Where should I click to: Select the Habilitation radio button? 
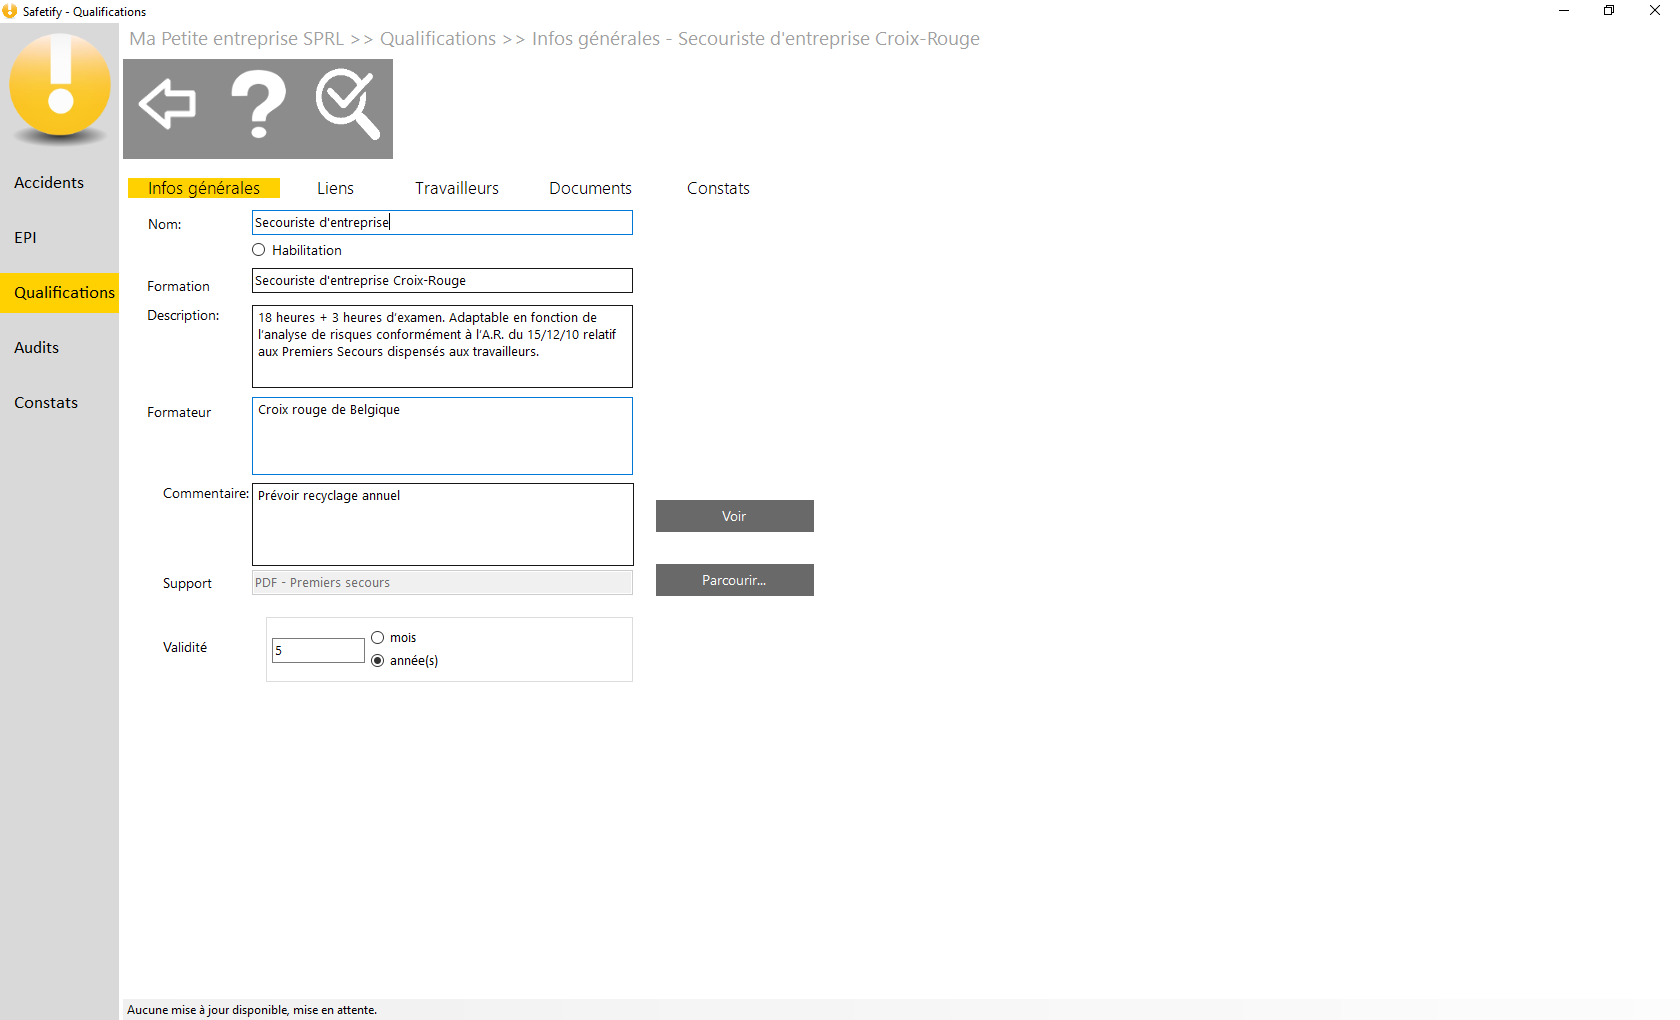[x=259, y=250]
